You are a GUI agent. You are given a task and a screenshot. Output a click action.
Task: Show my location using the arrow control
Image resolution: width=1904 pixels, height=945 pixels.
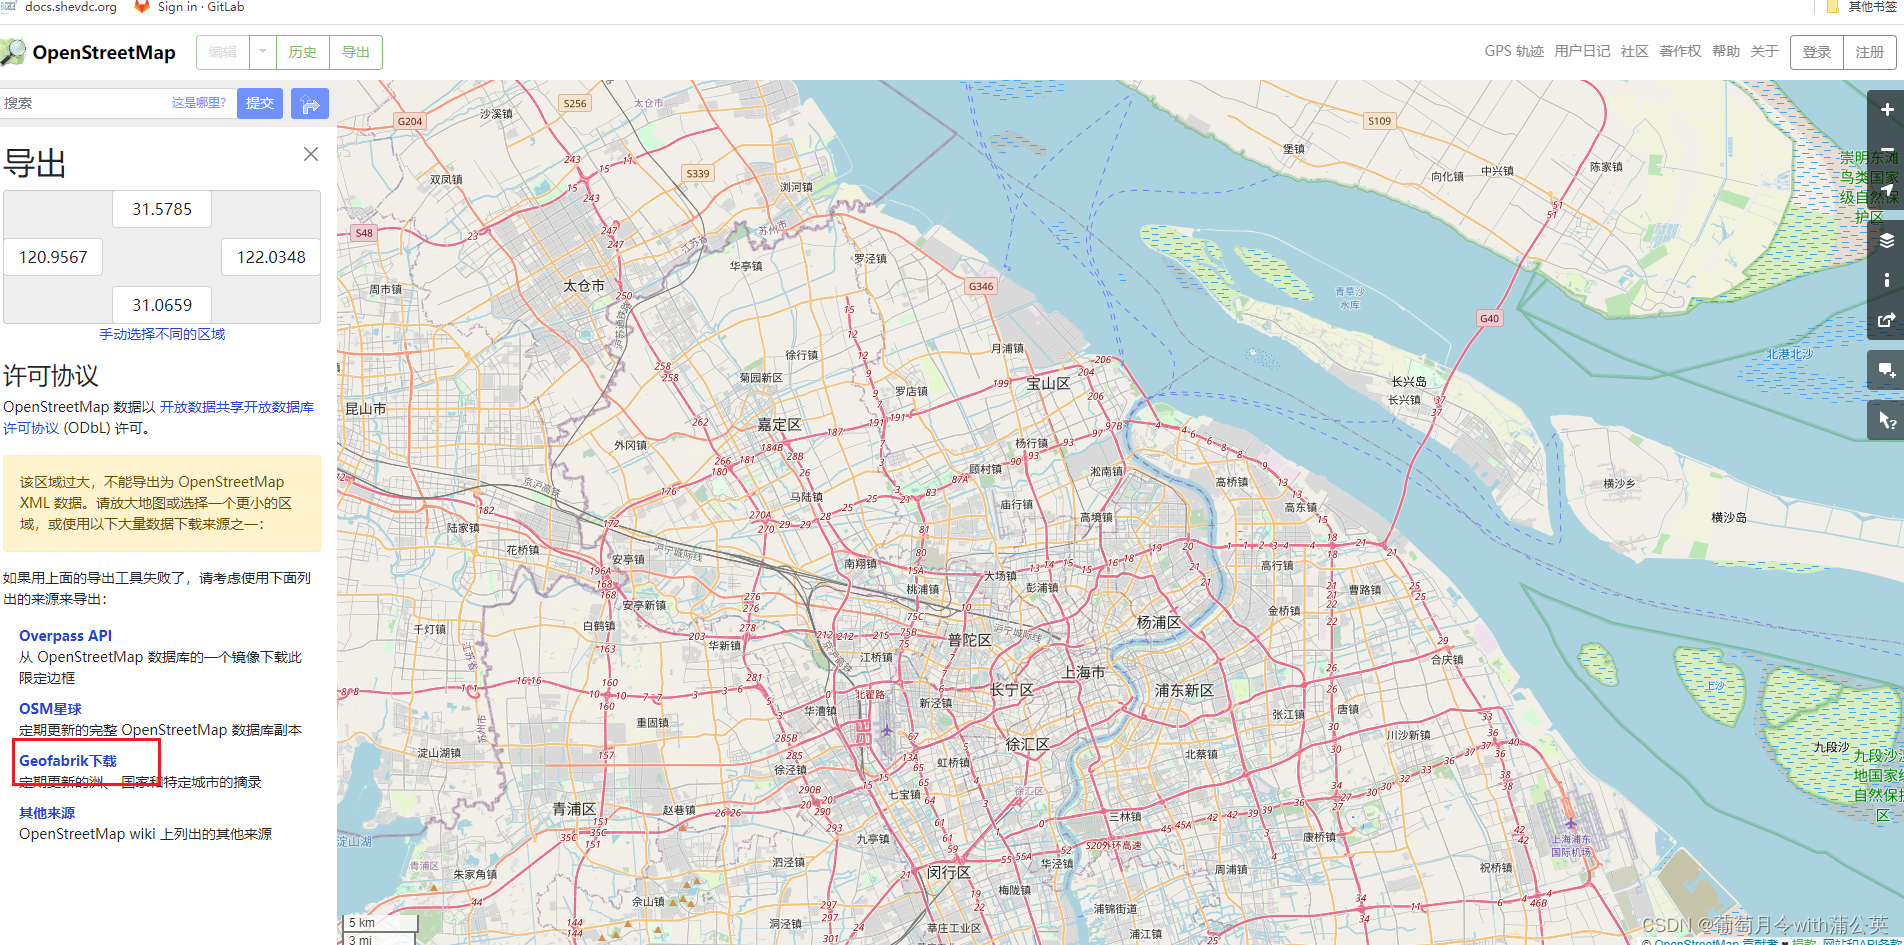click(x=1886, y=190)
